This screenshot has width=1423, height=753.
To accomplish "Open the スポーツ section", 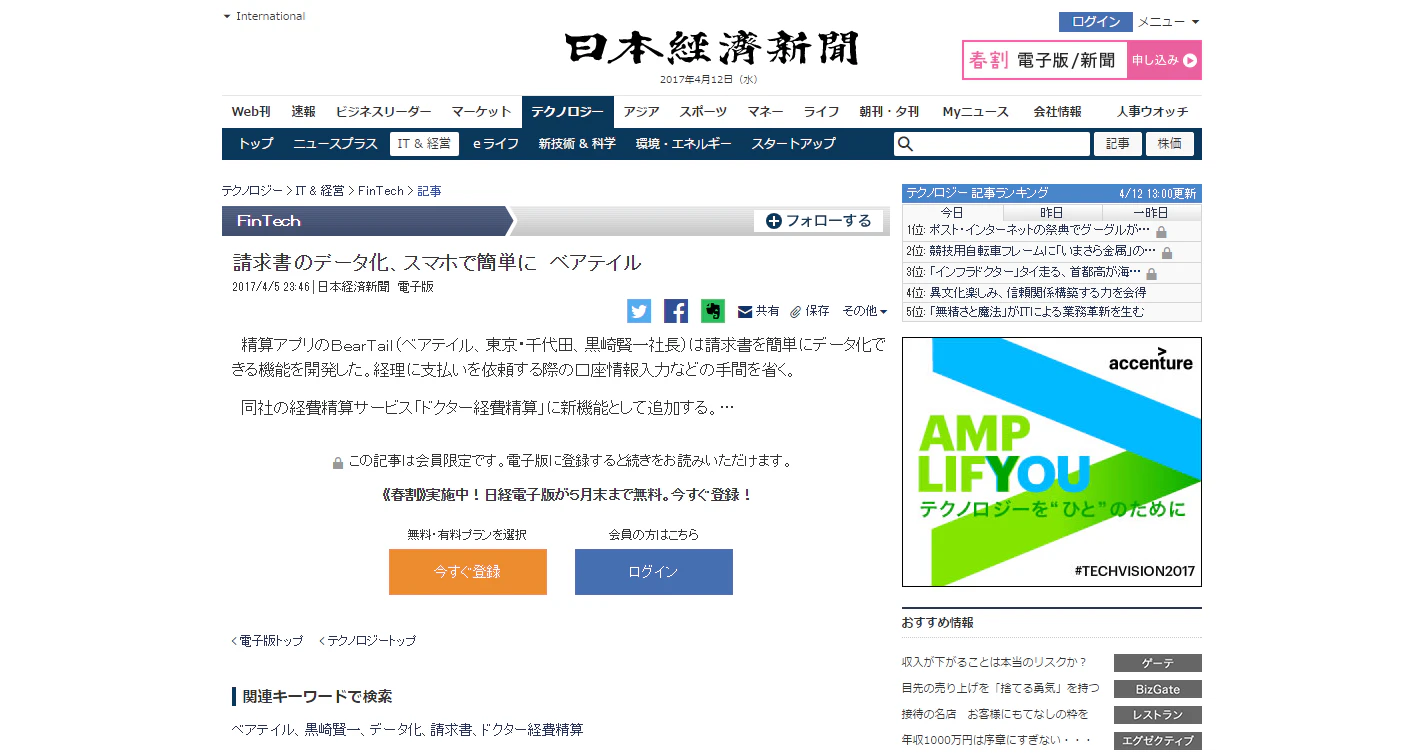I will coord(703,112).
